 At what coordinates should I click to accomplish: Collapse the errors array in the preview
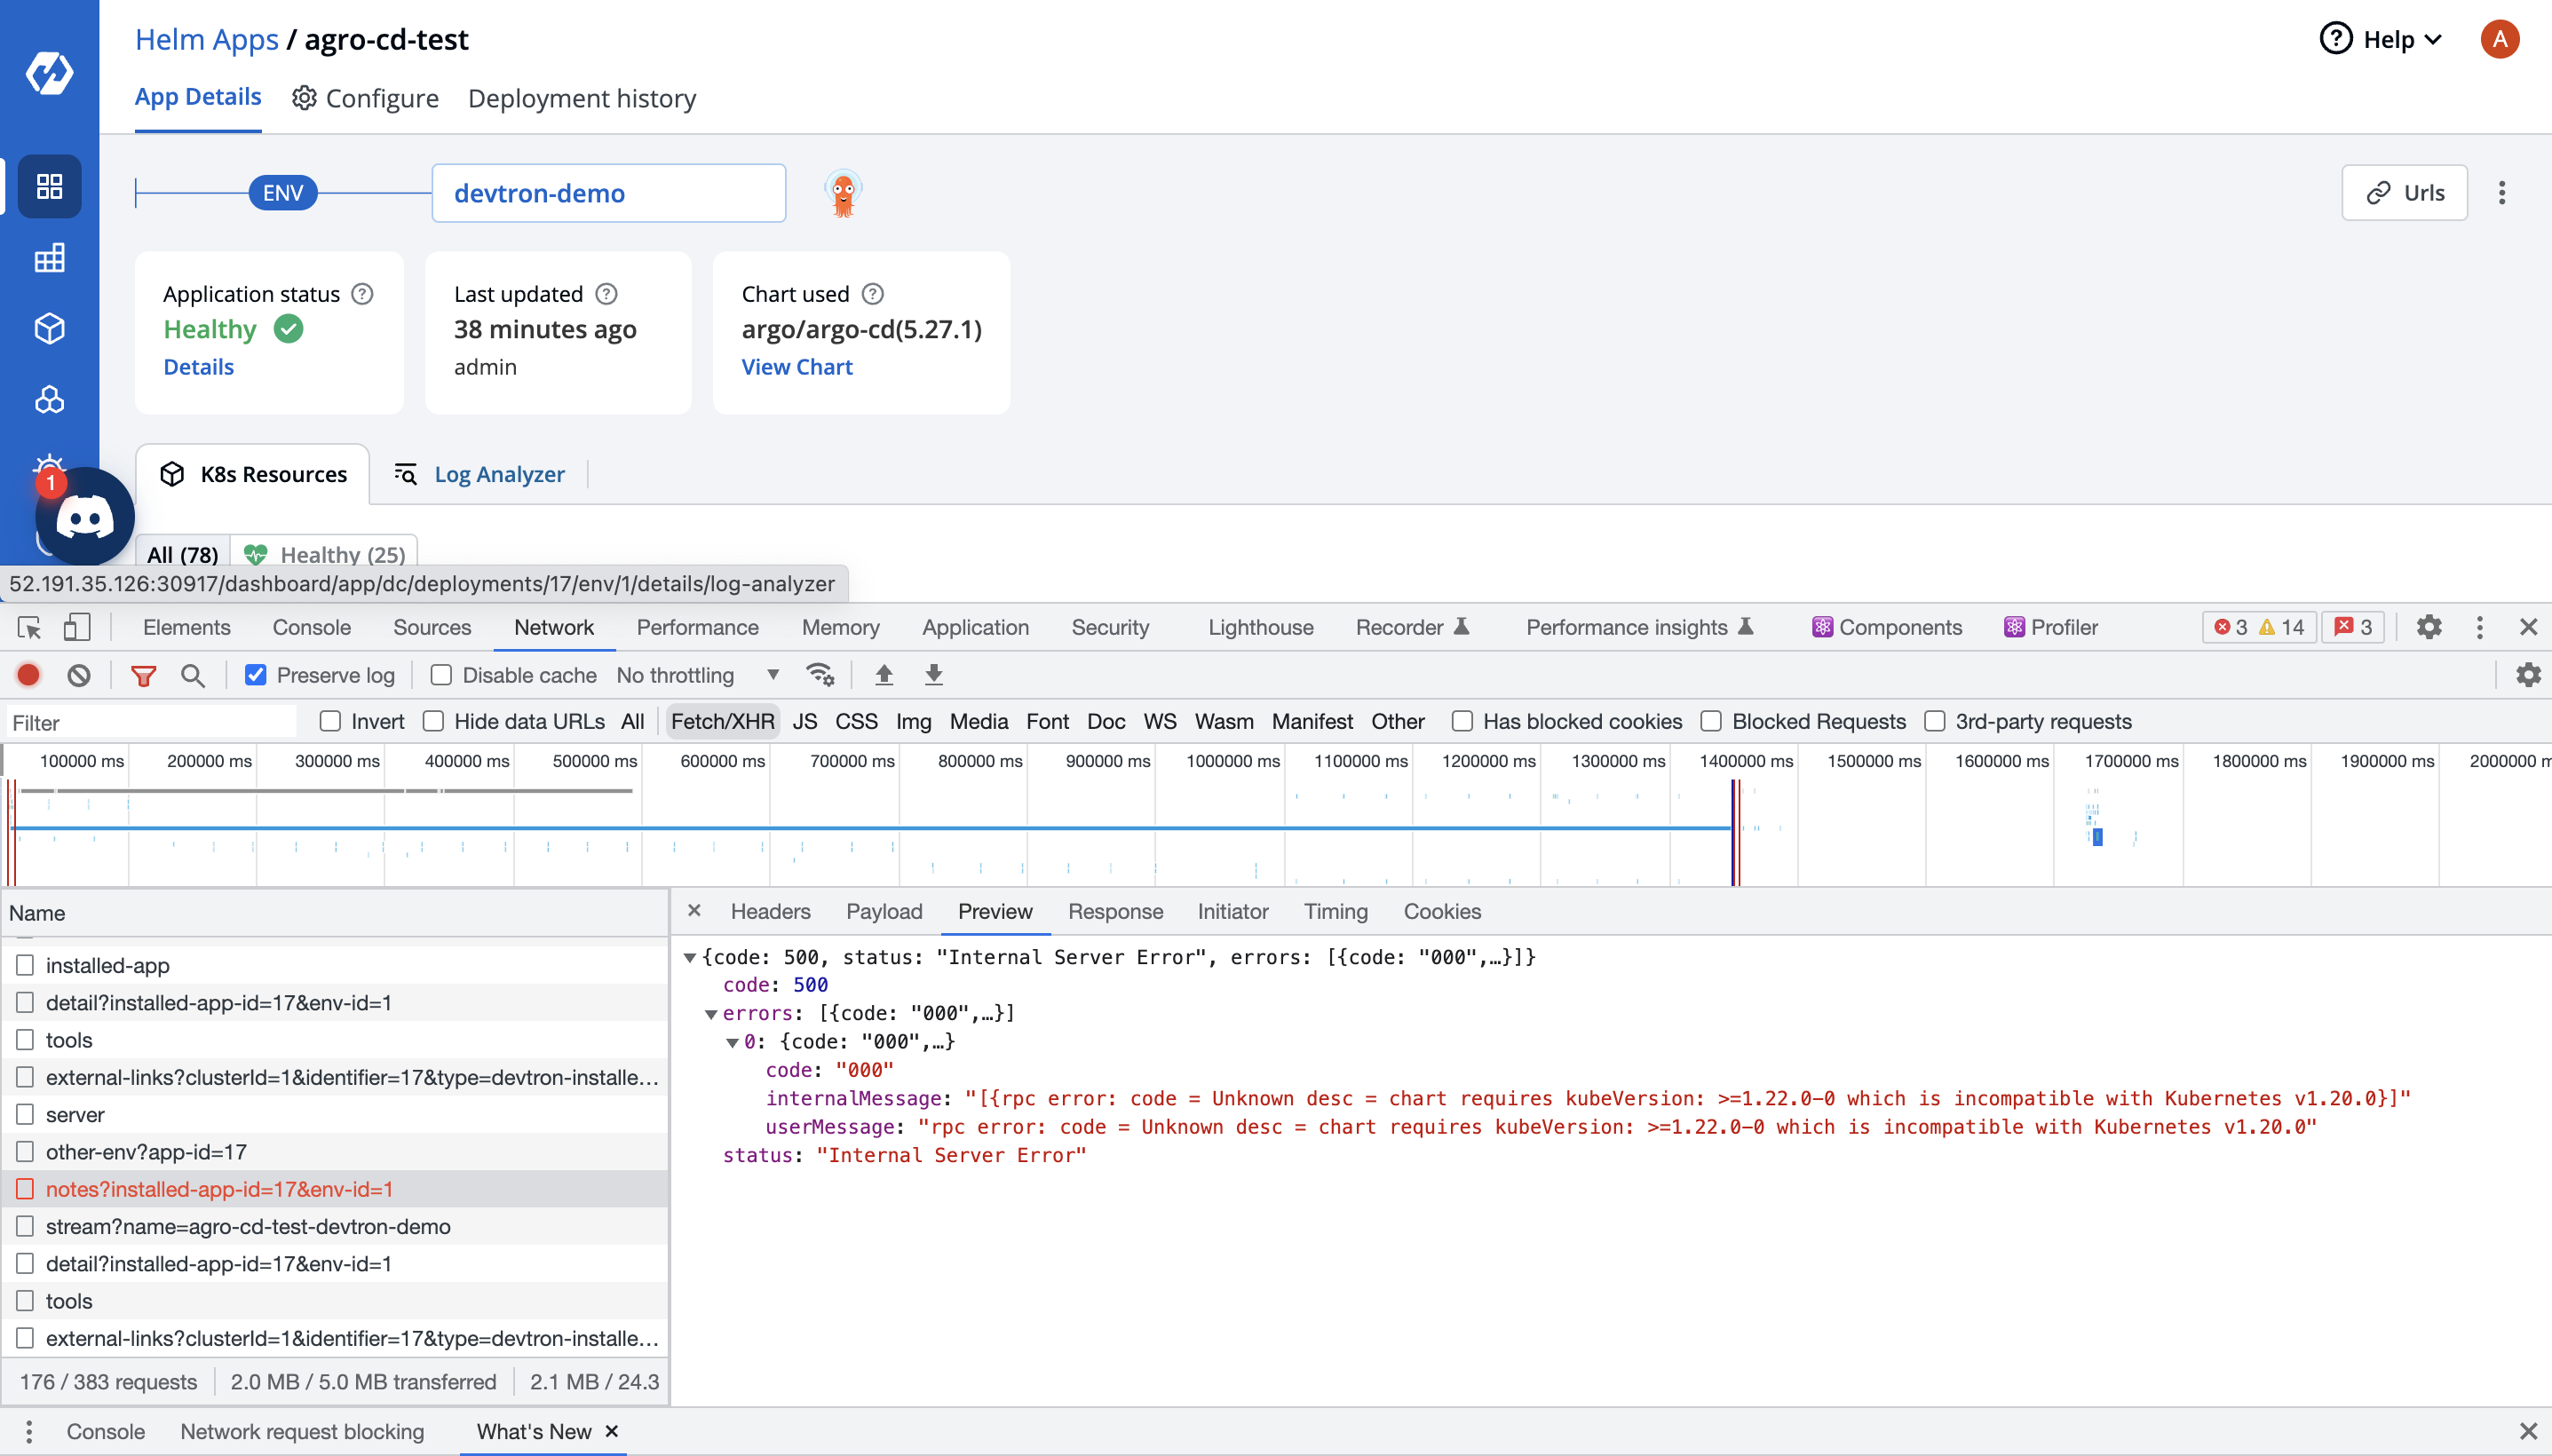tap(711, 1014)
